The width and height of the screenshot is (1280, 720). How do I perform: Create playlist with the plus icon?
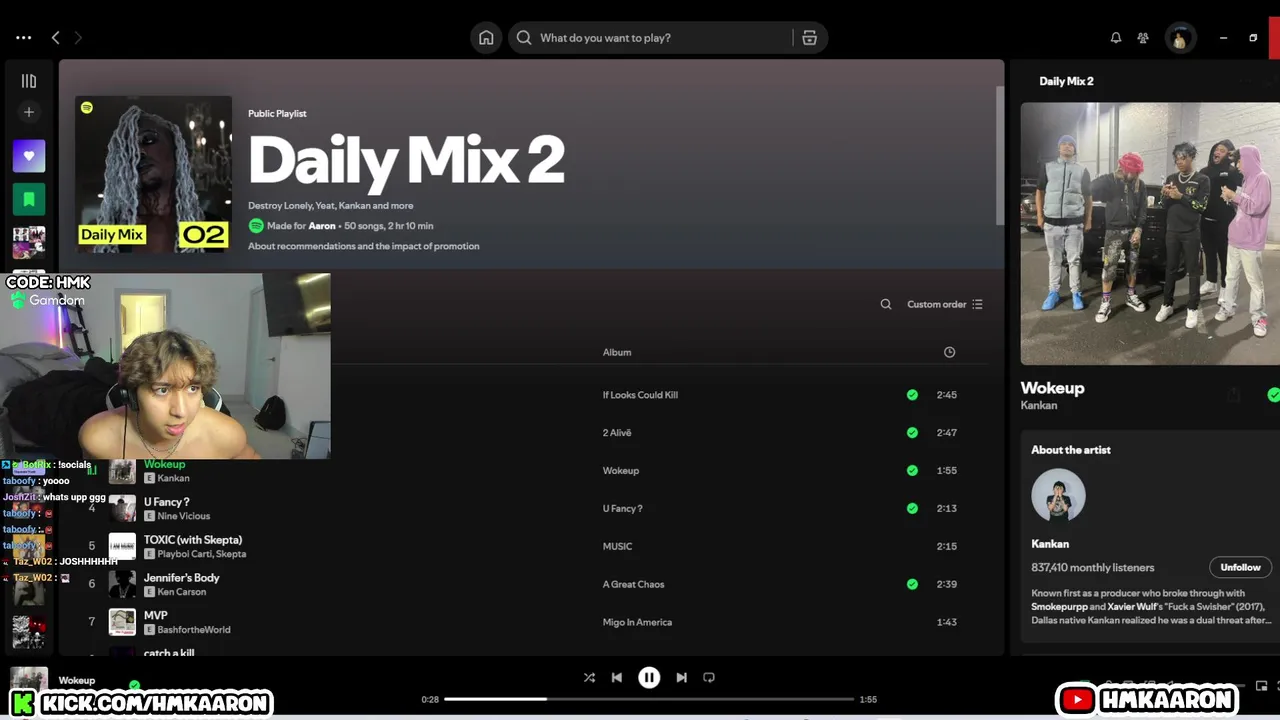click(29, 112)
